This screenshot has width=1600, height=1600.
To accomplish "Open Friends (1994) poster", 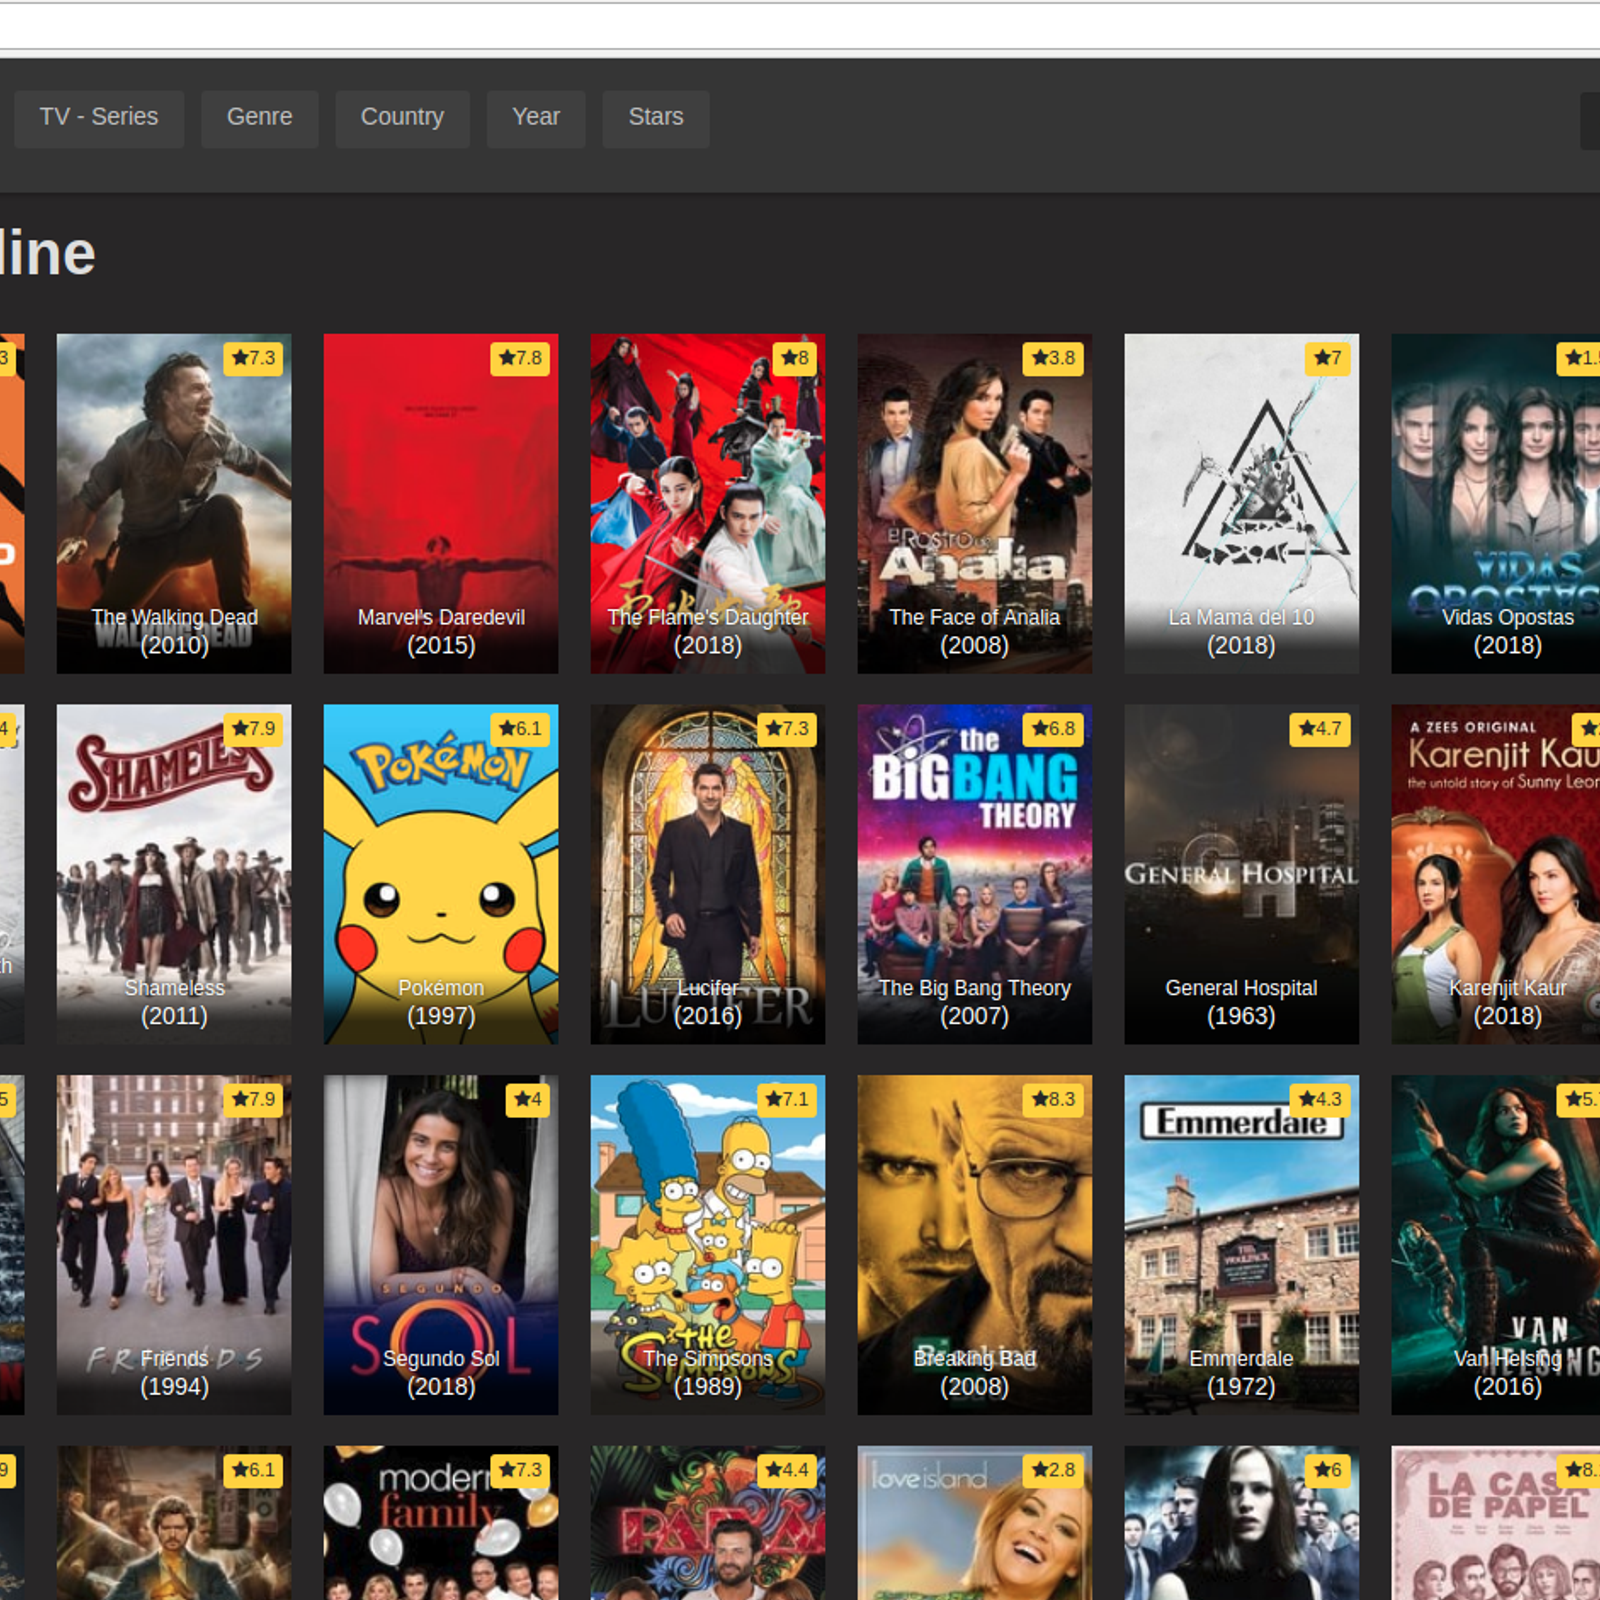I will (x=174, y=1245).
